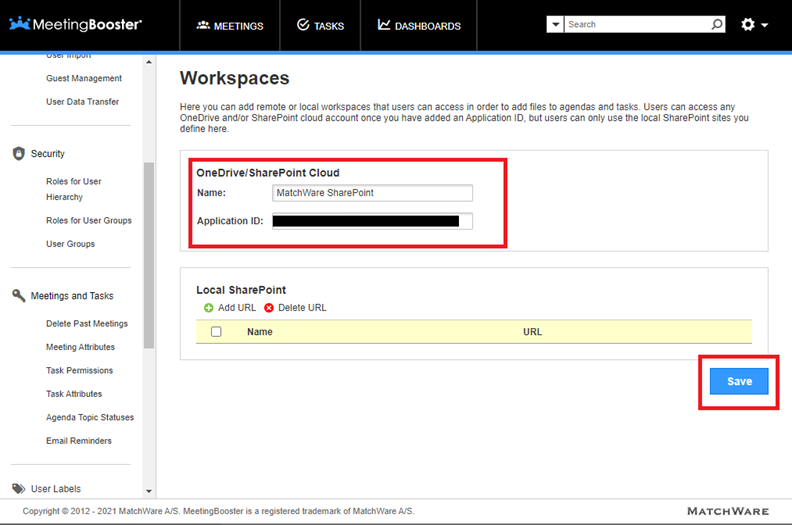This screenshot has width=792, height=525.
Task: Click the blue Save button
Action: point(739,381)
